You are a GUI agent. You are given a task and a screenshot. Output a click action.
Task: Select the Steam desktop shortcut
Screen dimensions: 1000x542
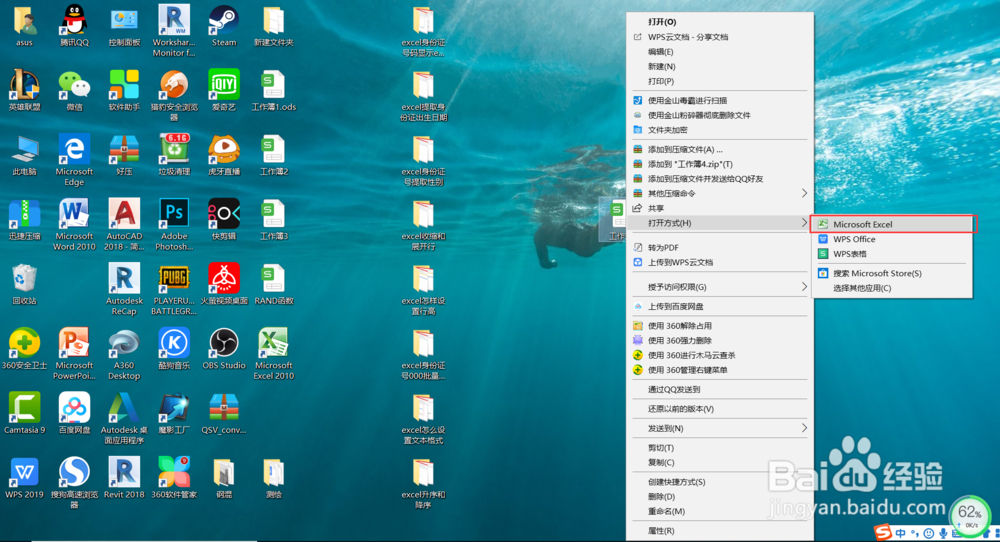(224, 26)
